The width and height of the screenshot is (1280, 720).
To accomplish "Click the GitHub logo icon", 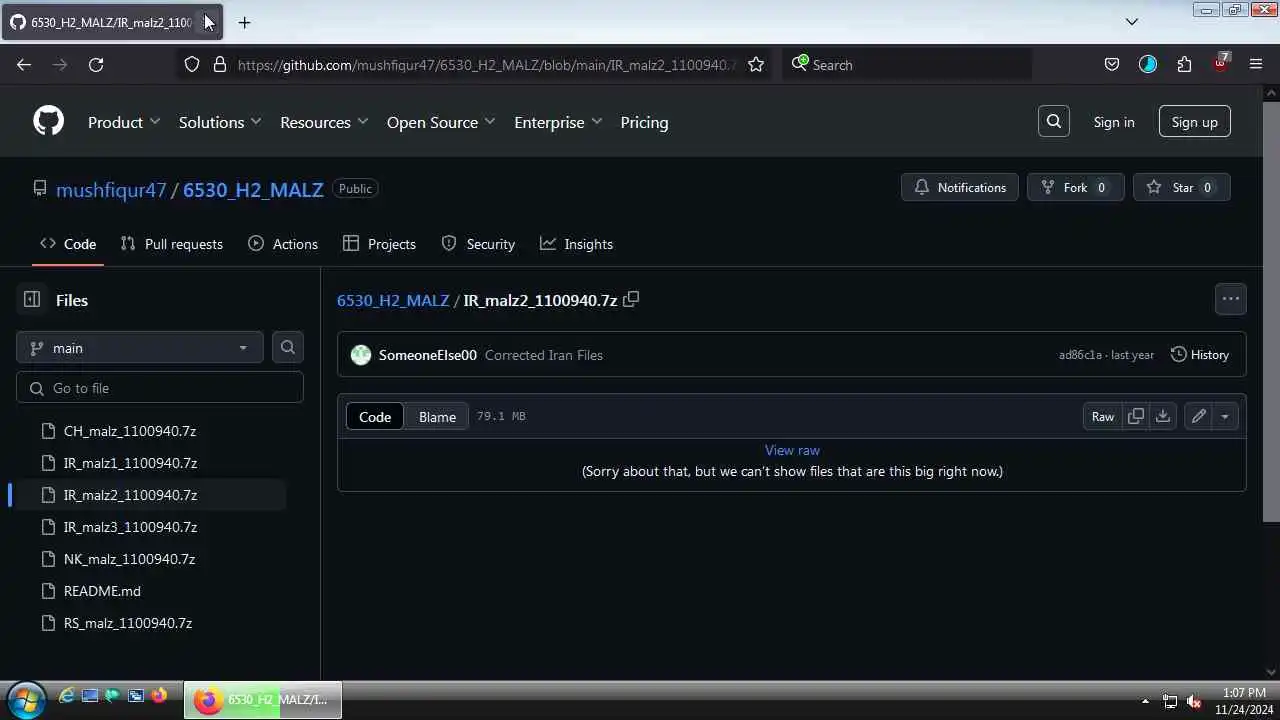I will (48, 122).
